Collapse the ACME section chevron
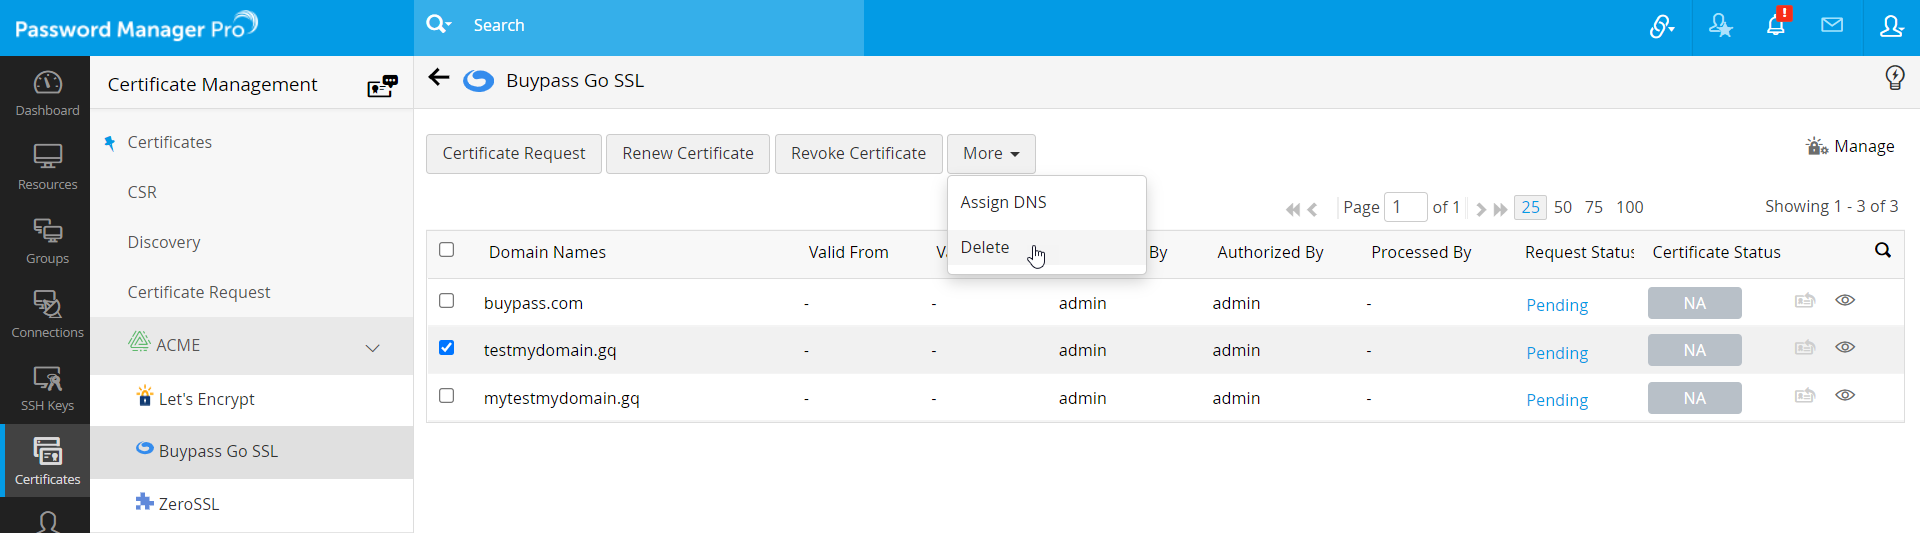The image size is (1920, 533). tap(373, 348)
